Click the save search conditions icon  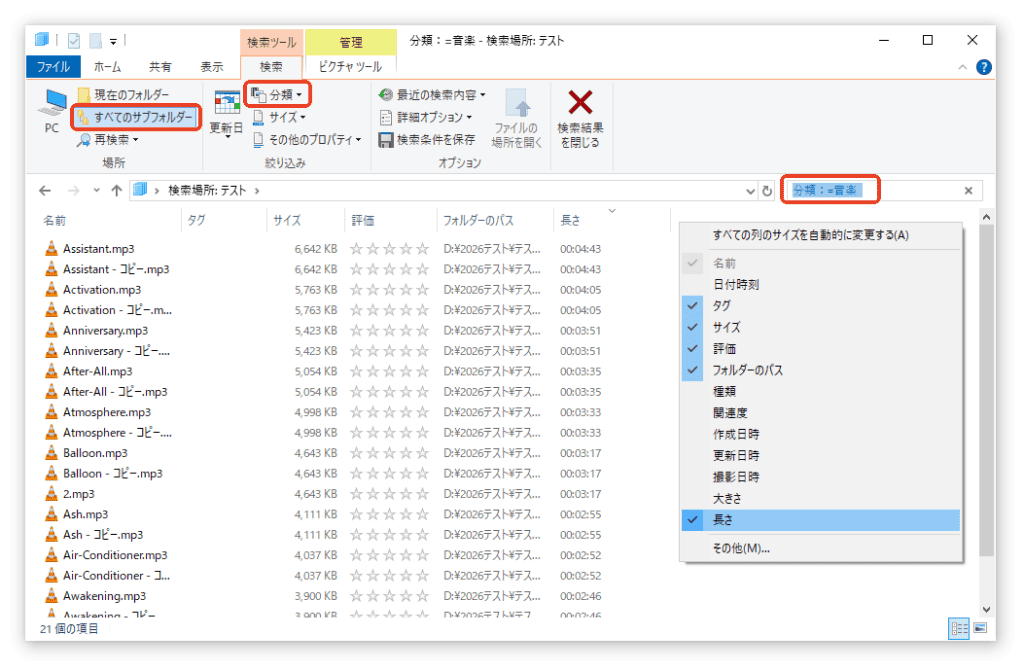point(386,140)
